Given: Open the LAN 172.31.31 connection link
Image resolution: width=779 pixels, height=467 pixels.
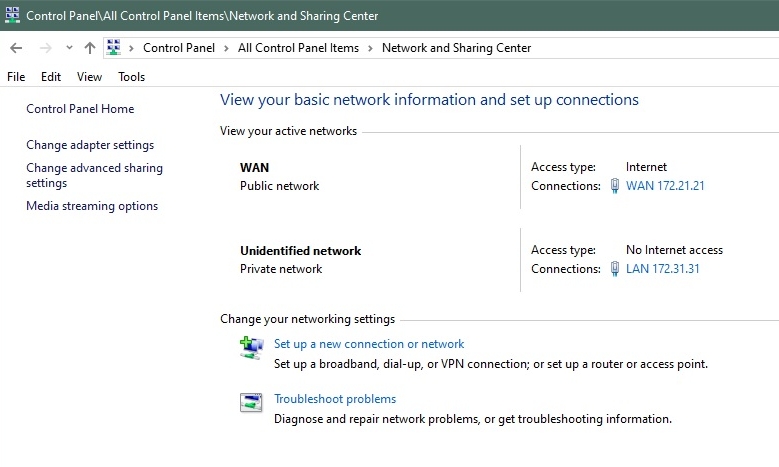Looking at the screenshot, I should point(662,269).
